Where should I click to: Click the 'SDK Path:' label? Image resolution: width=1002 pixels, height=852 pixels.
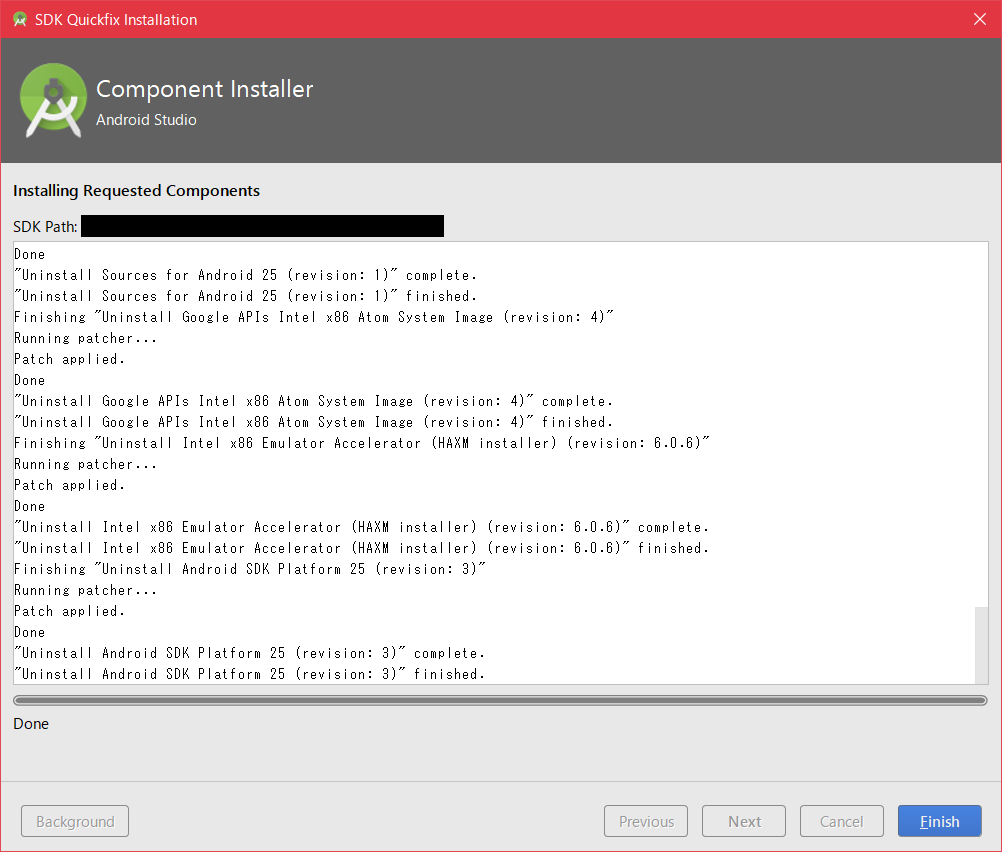(x=45, y=226)
